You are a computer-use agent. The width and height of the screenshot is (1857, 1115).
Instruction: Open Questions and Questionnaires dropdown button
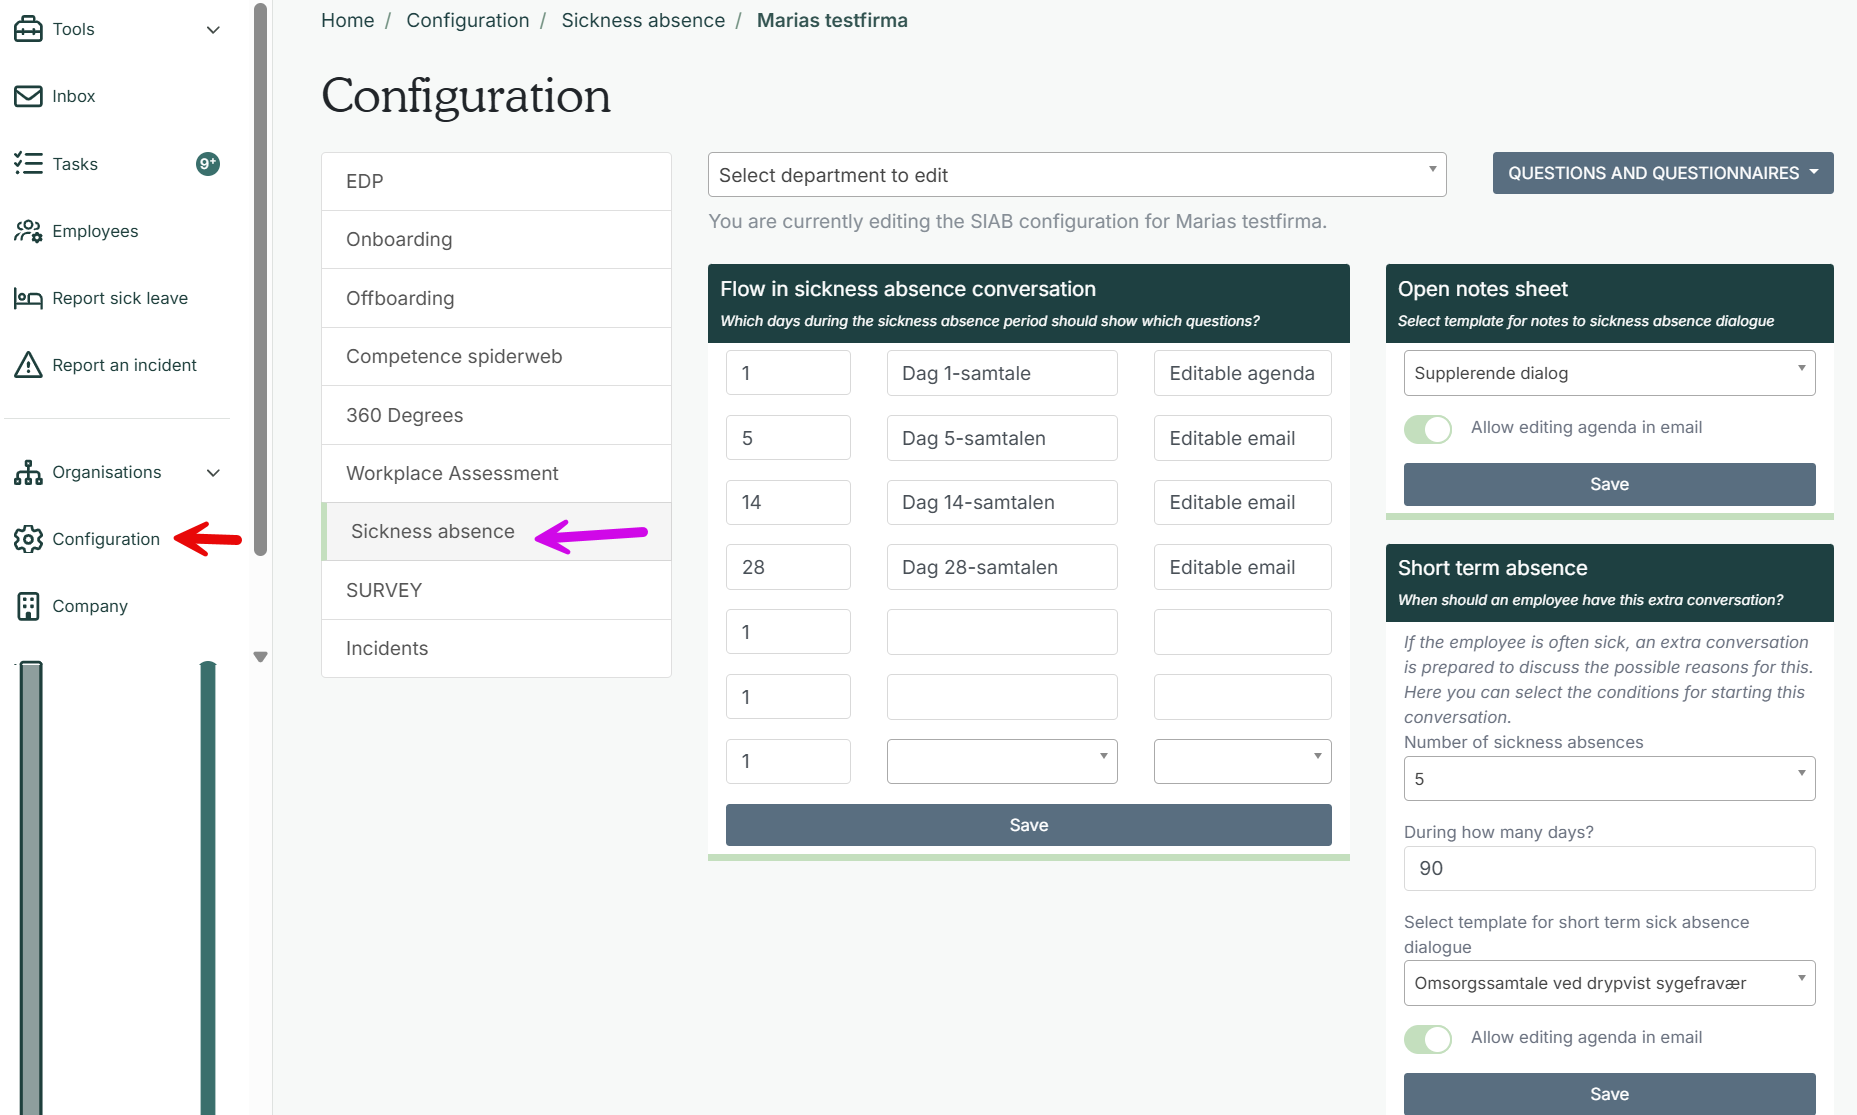[x=1663, y=173]
